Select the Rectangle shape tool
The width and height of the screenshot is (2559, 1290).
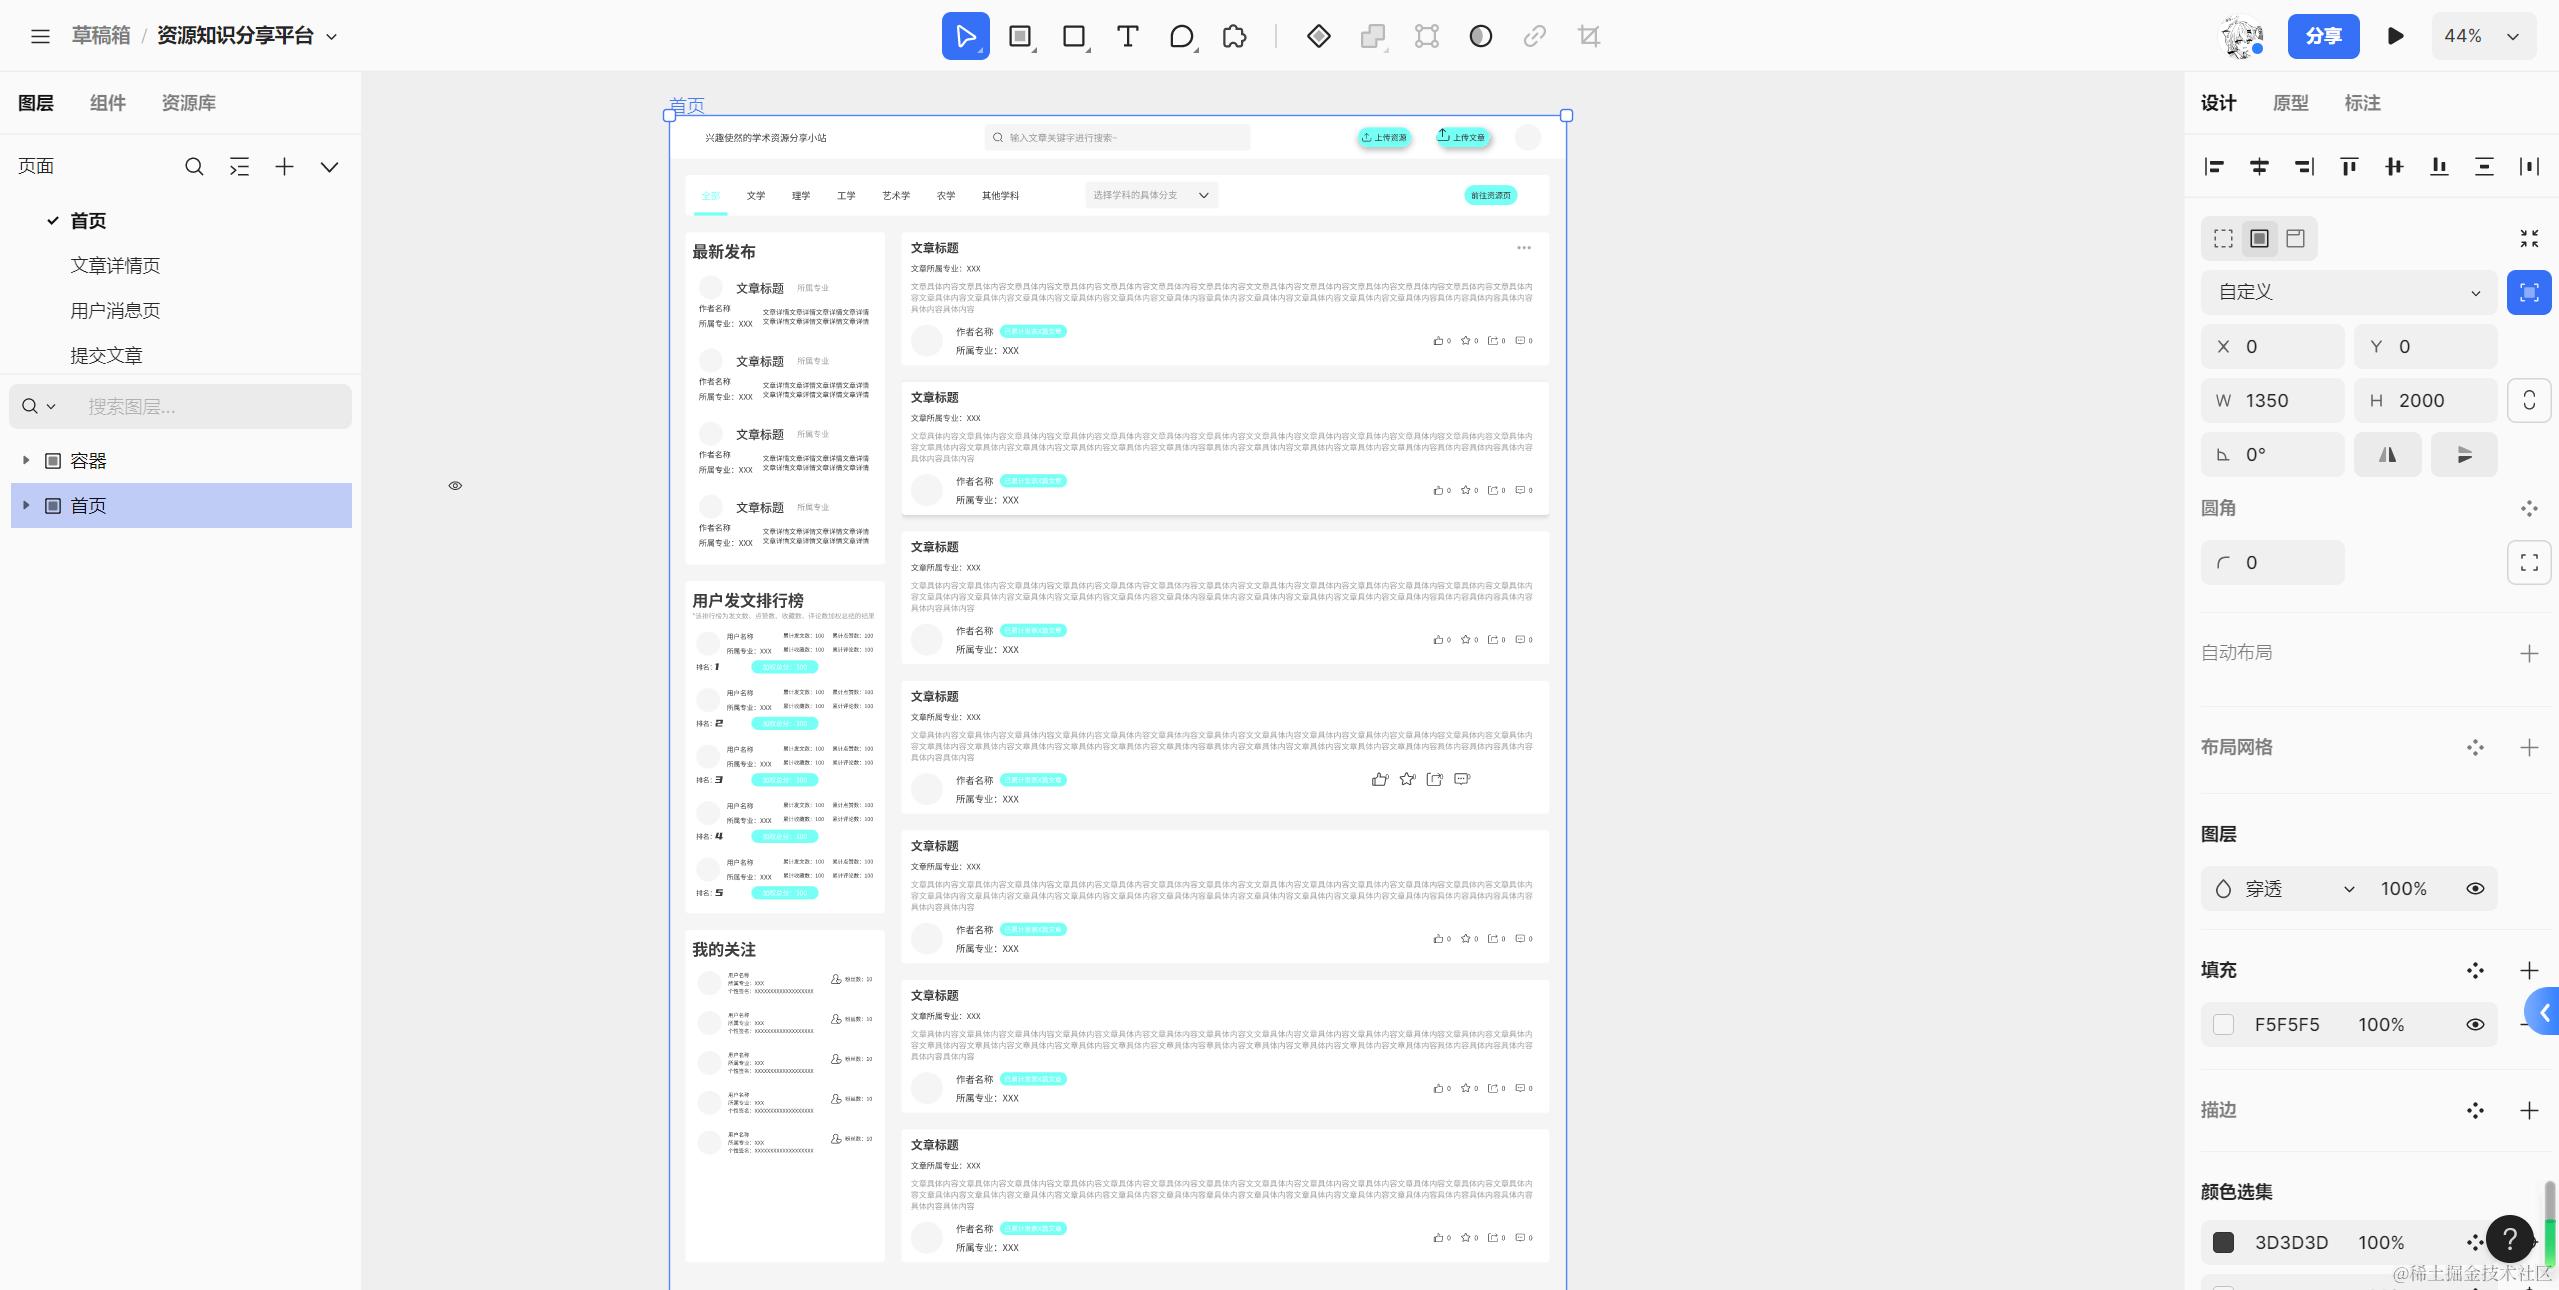(x=1073, y=37)
